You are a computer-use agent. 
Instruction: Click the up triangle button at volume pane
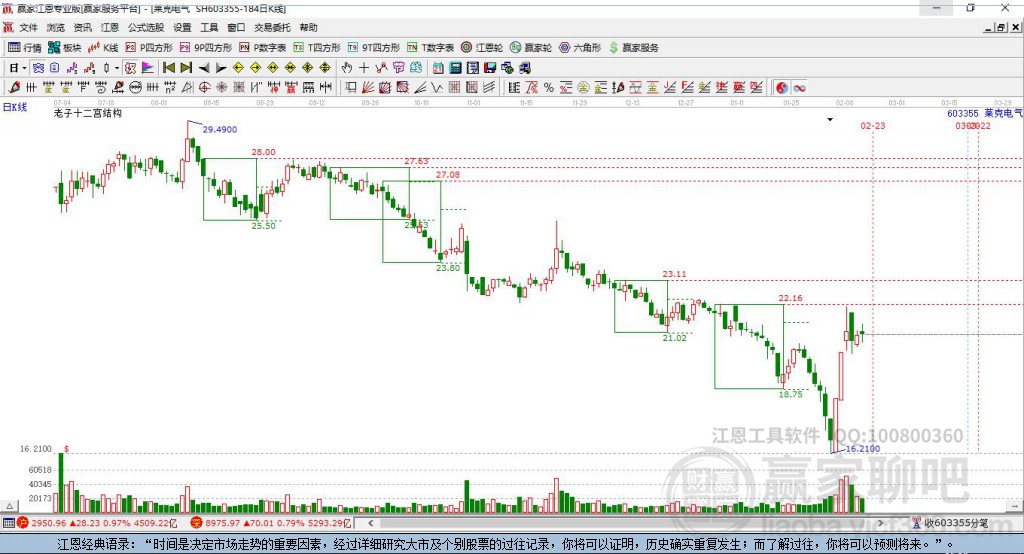coord(9,506)
